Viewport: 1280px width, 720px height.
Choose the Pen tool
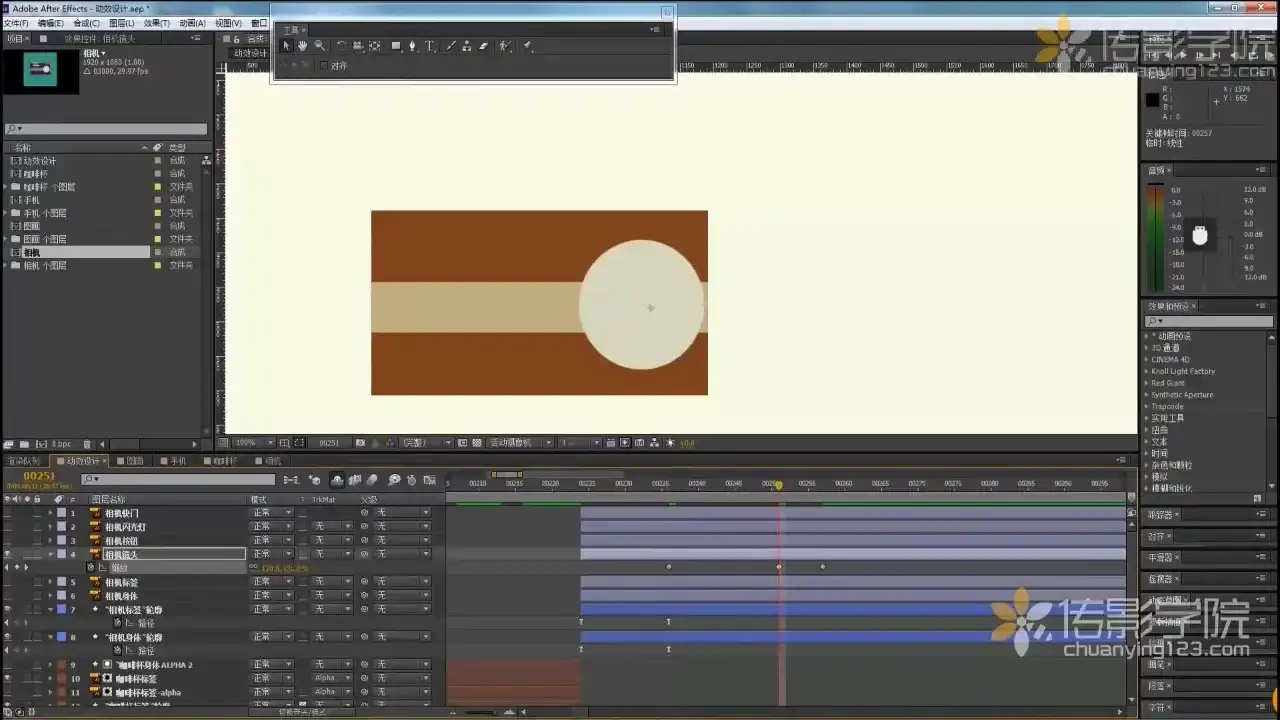click(x=412, y=46)
